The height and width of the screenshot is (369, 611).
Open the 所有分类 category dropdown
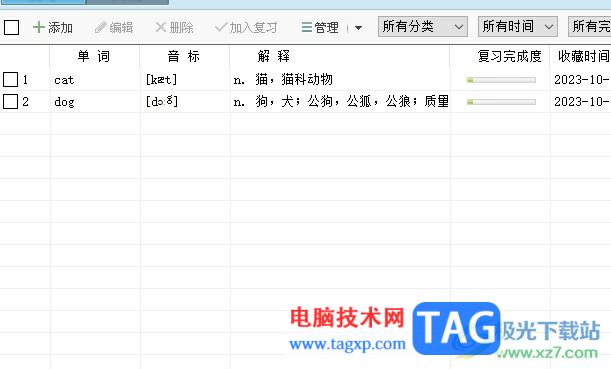click(422, 26)
